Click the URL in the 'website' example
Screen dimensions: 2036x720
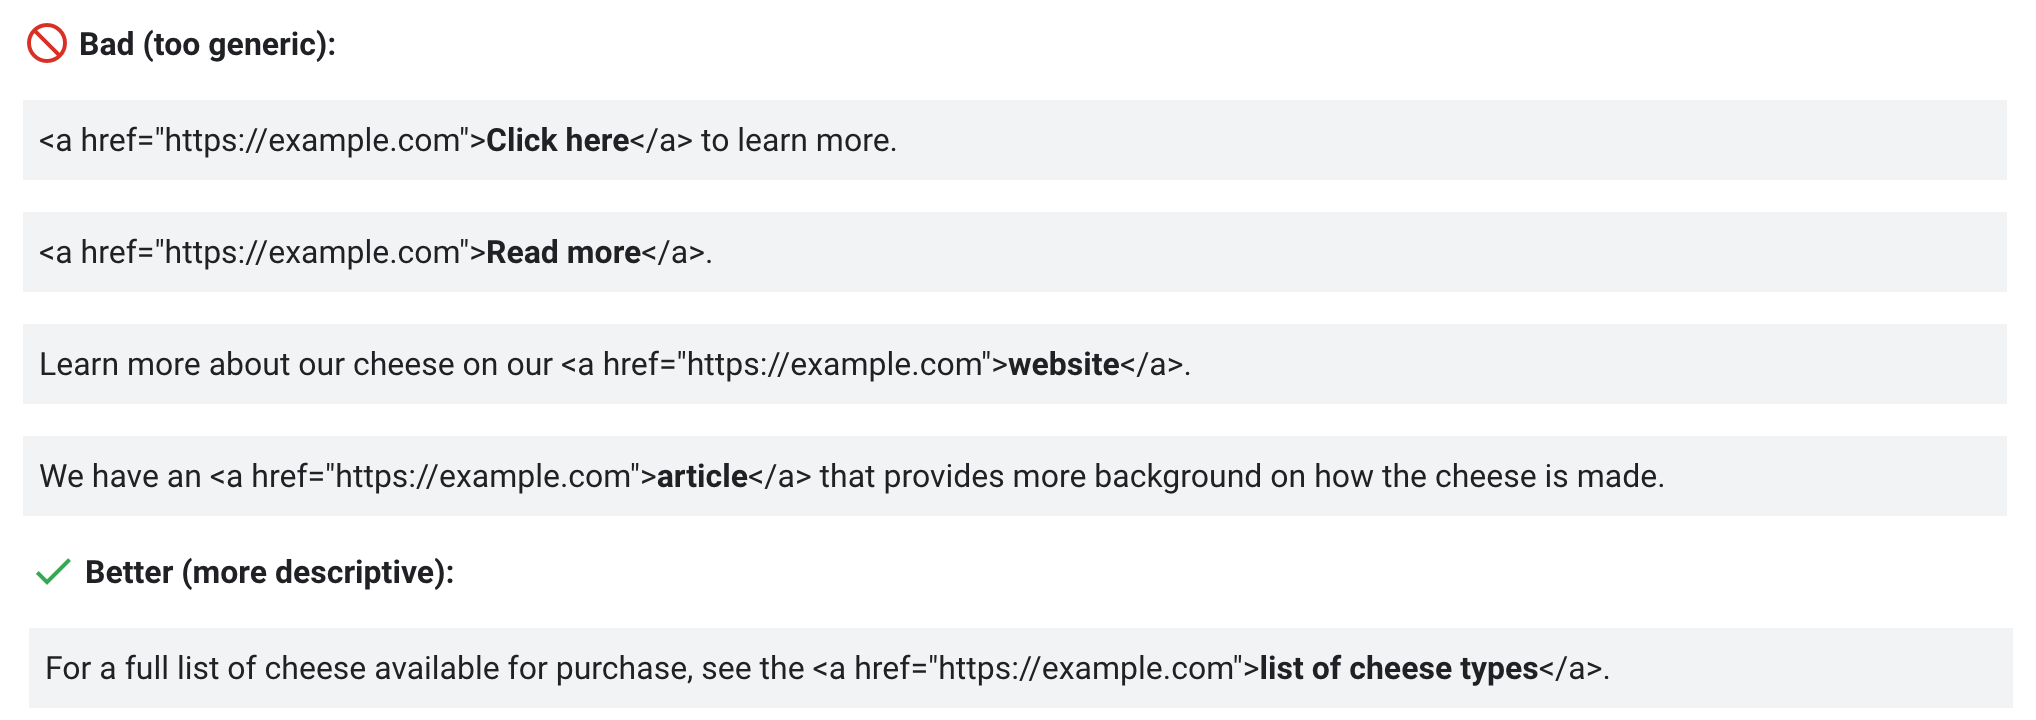pos(834,364)
